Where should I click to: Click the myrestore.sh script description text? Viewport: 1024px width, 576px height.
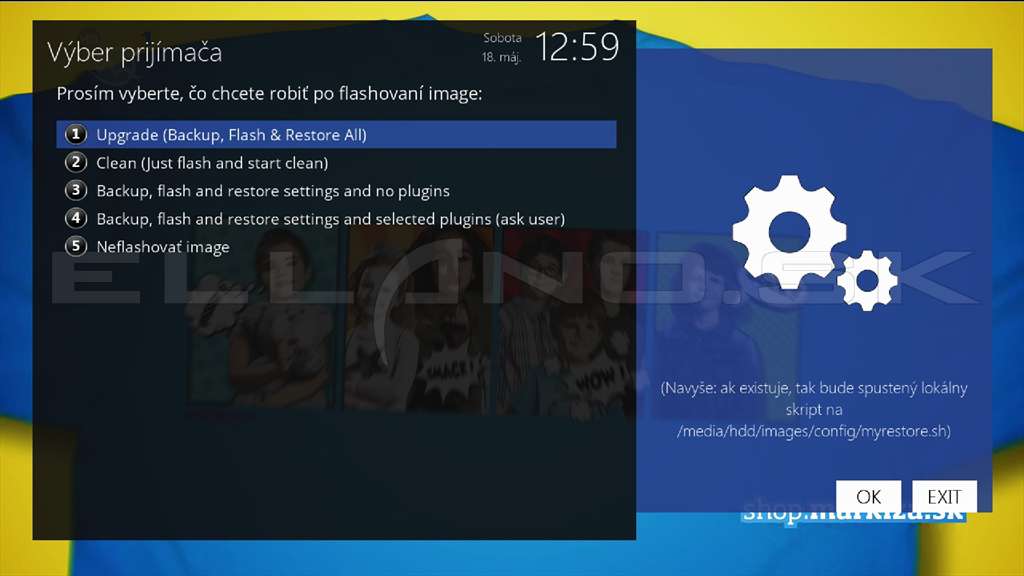pos(814,409)
